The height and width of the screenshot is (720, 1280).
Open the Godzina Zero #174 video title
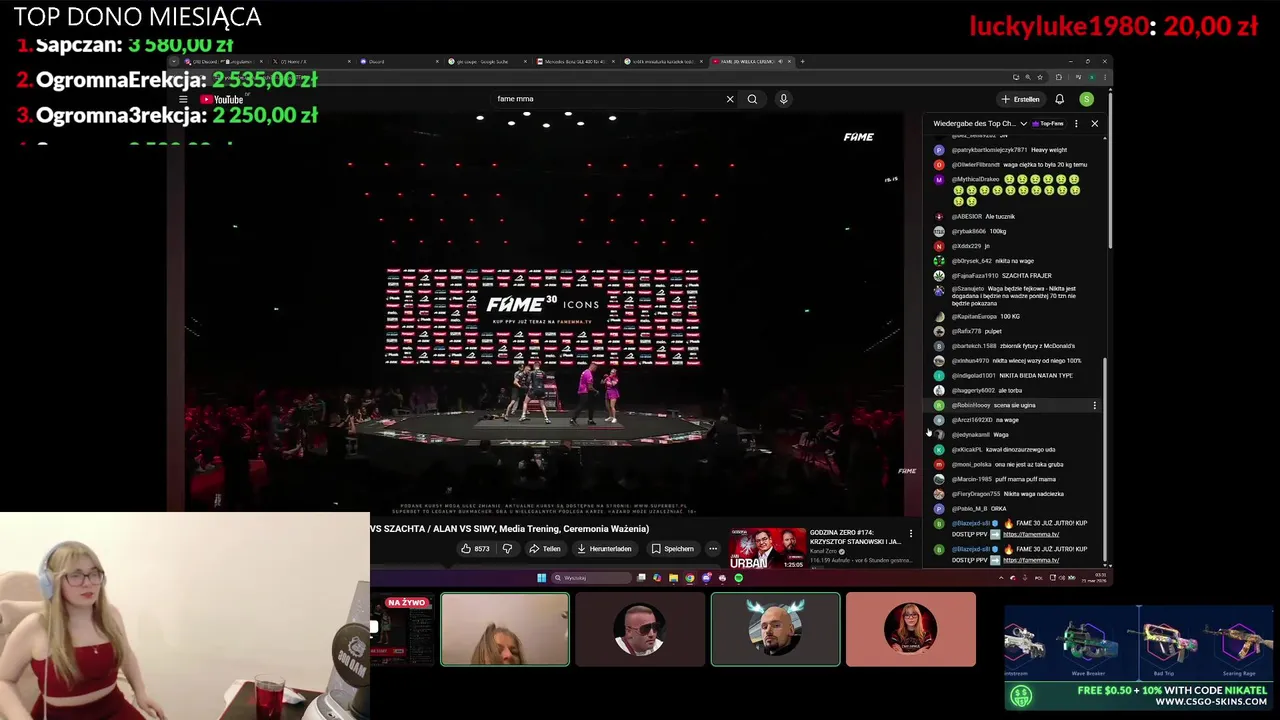855,537
